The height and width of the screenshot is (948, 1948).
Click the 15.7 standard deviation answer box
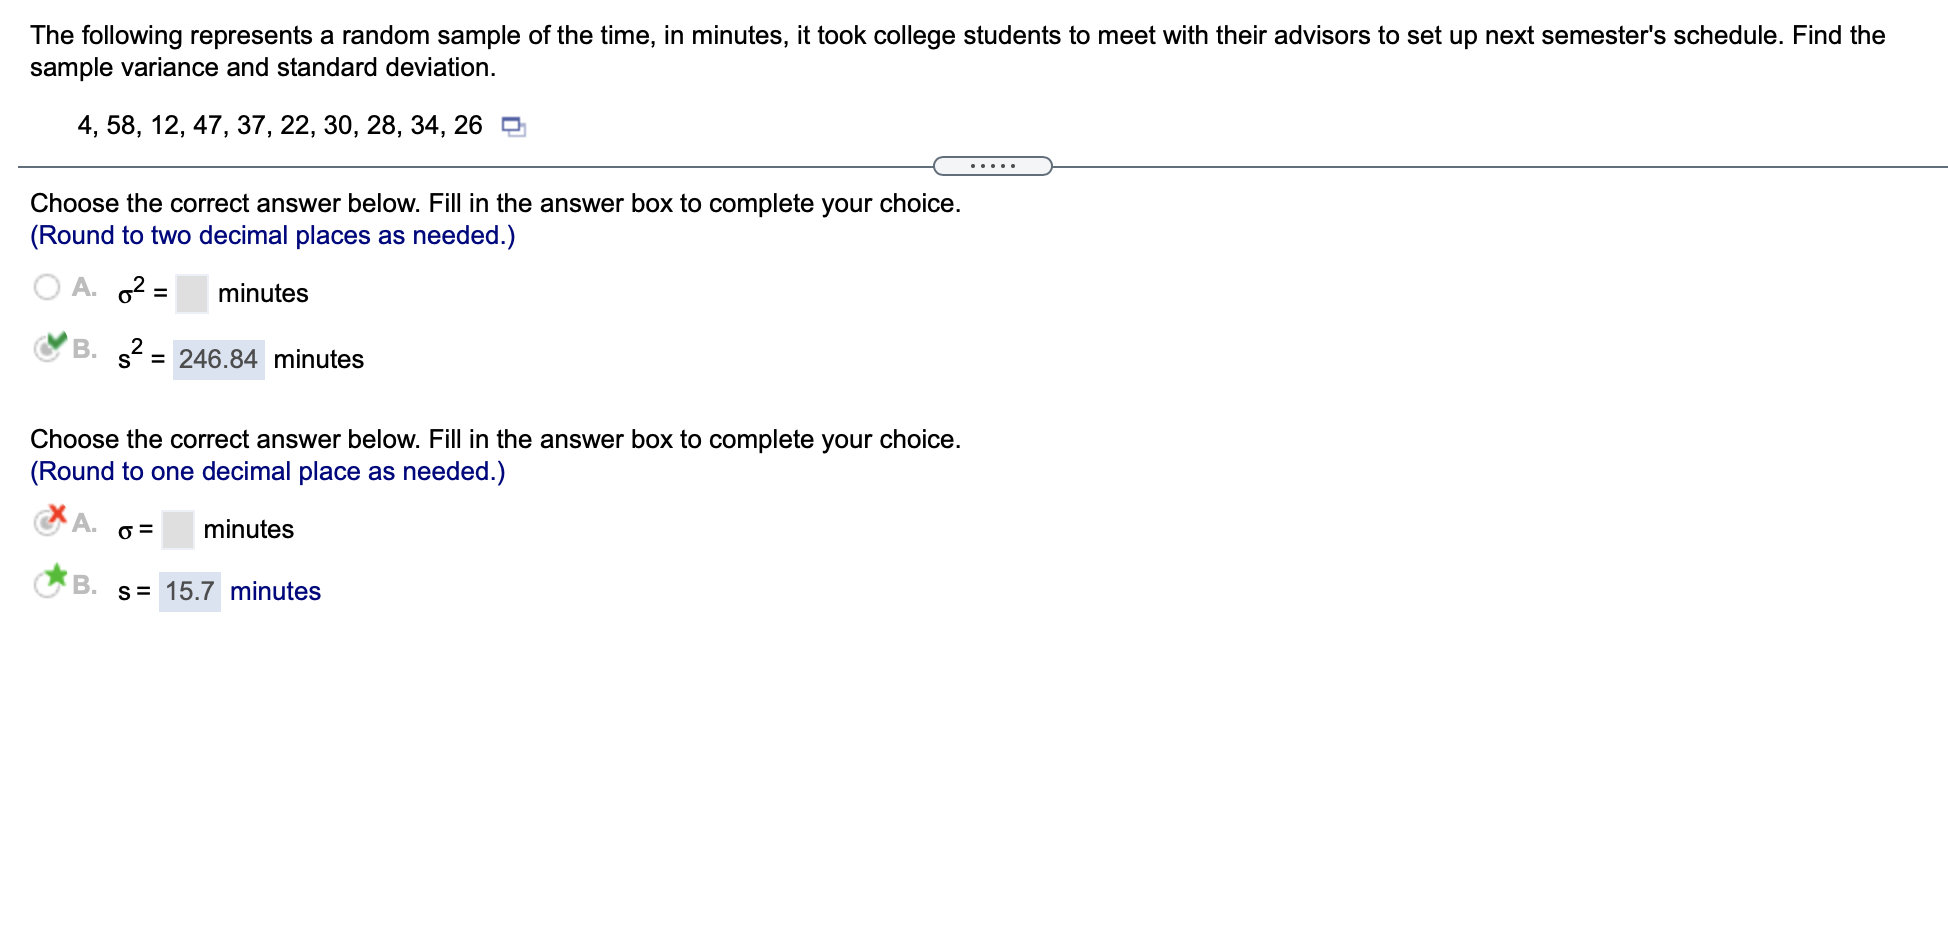tap(190, 591)
